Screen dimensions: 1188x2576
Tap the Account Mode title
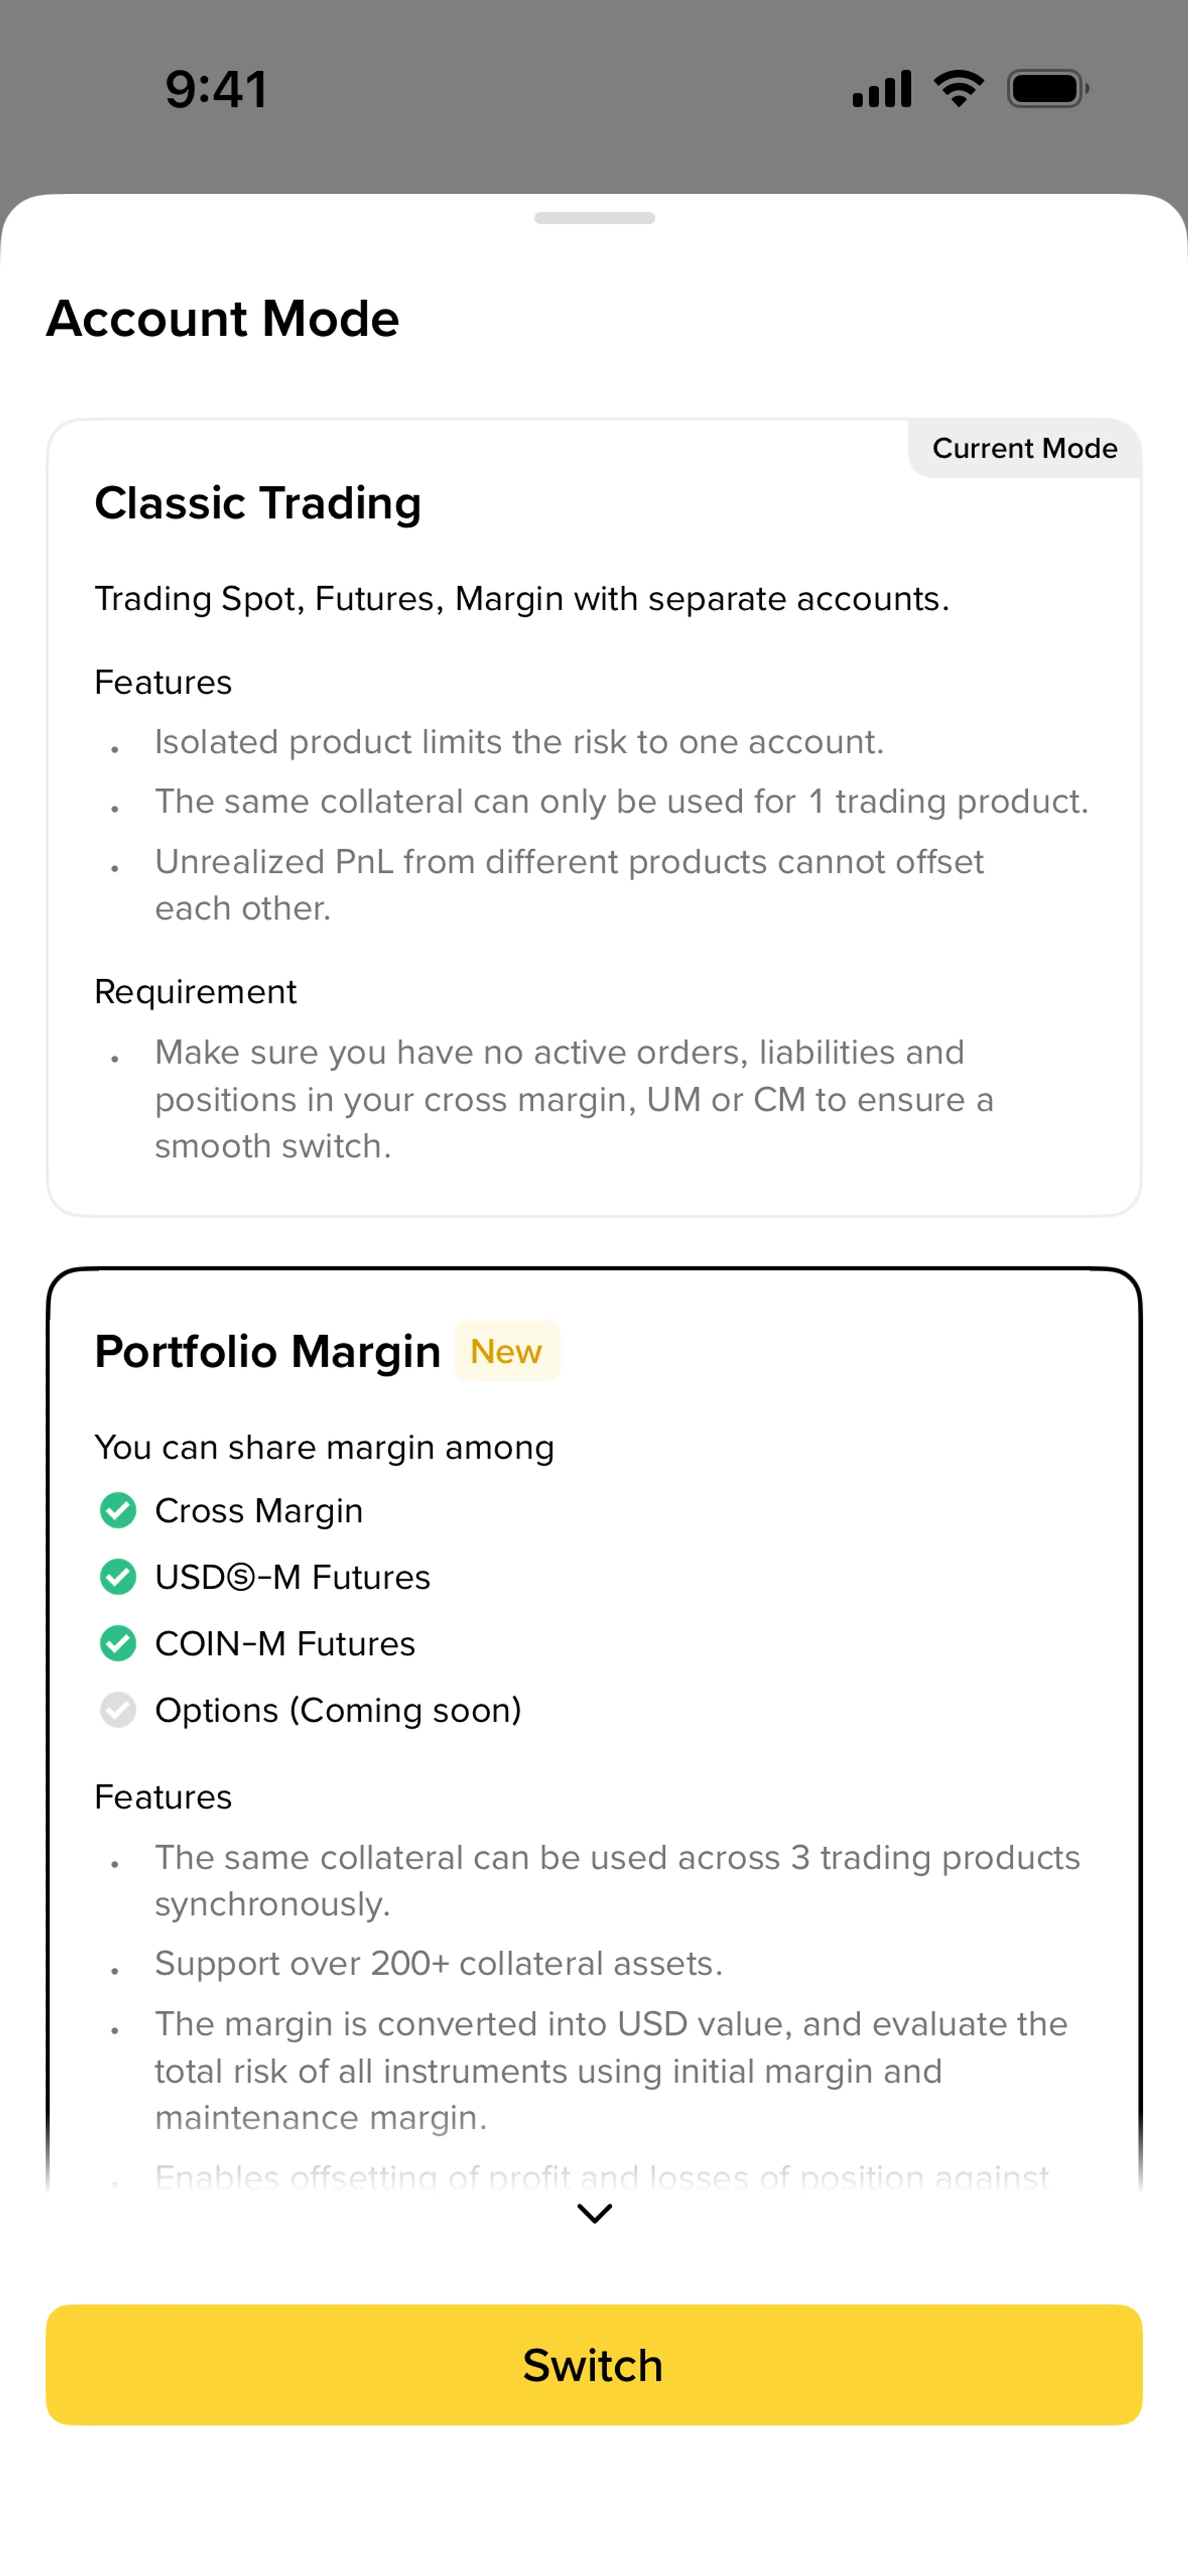pos(223,319)
